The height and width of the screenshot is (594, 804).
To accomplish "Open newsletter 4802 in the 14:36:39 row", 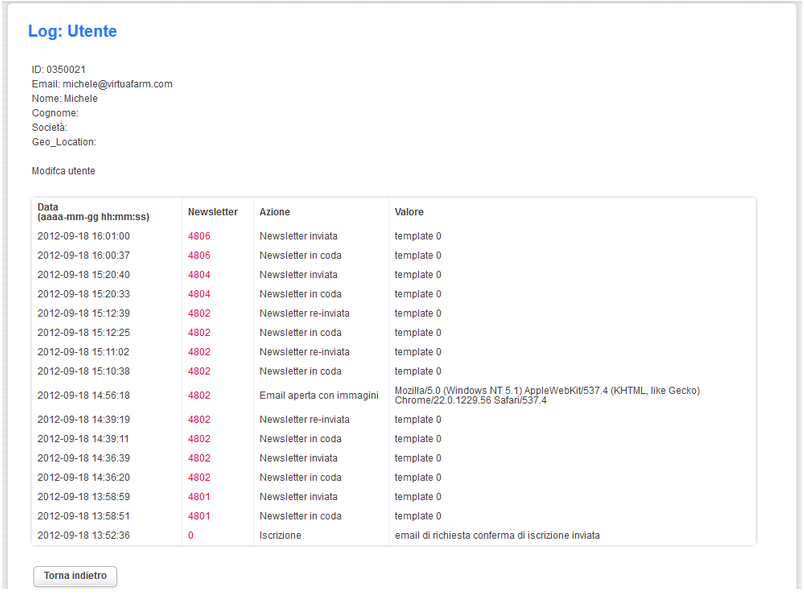I will [x=199, y=458].
